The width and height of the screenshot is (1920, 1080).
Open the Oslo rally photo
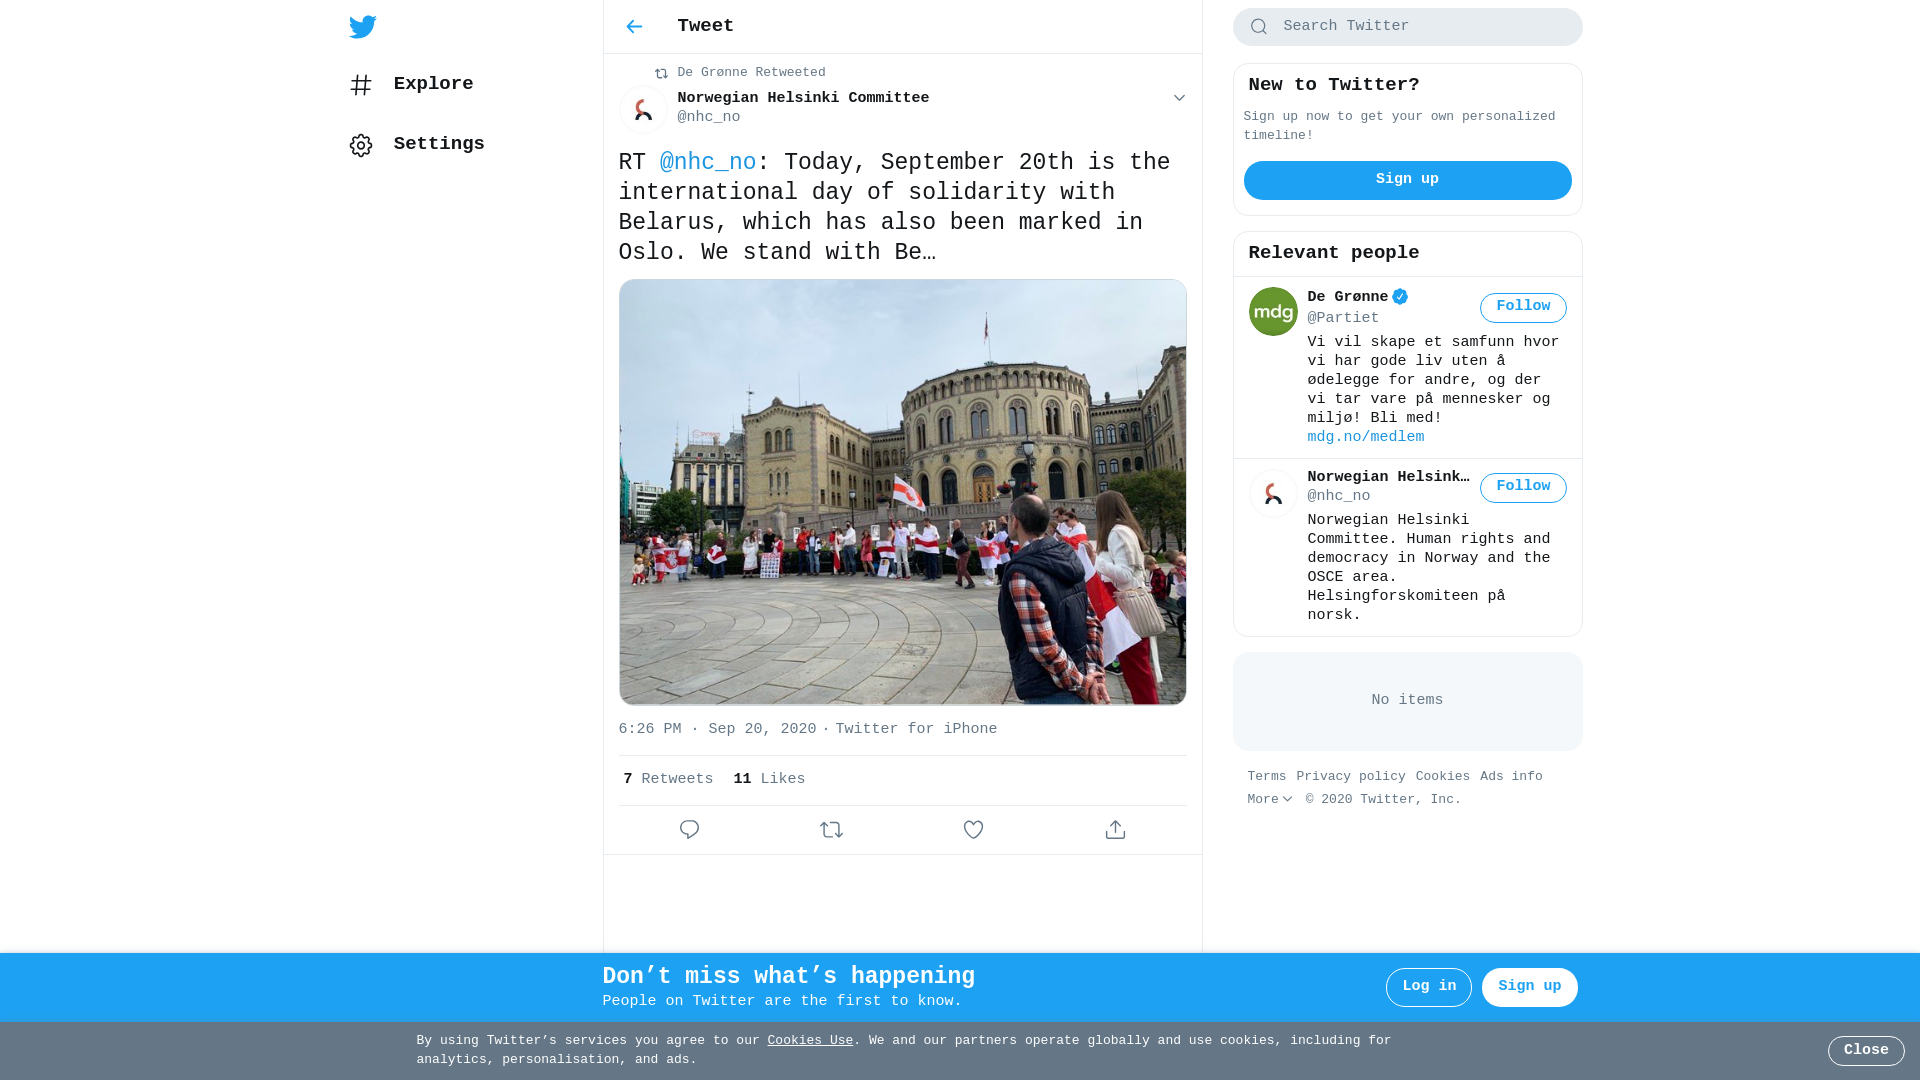pyautogui.click(x=902, y=492)
